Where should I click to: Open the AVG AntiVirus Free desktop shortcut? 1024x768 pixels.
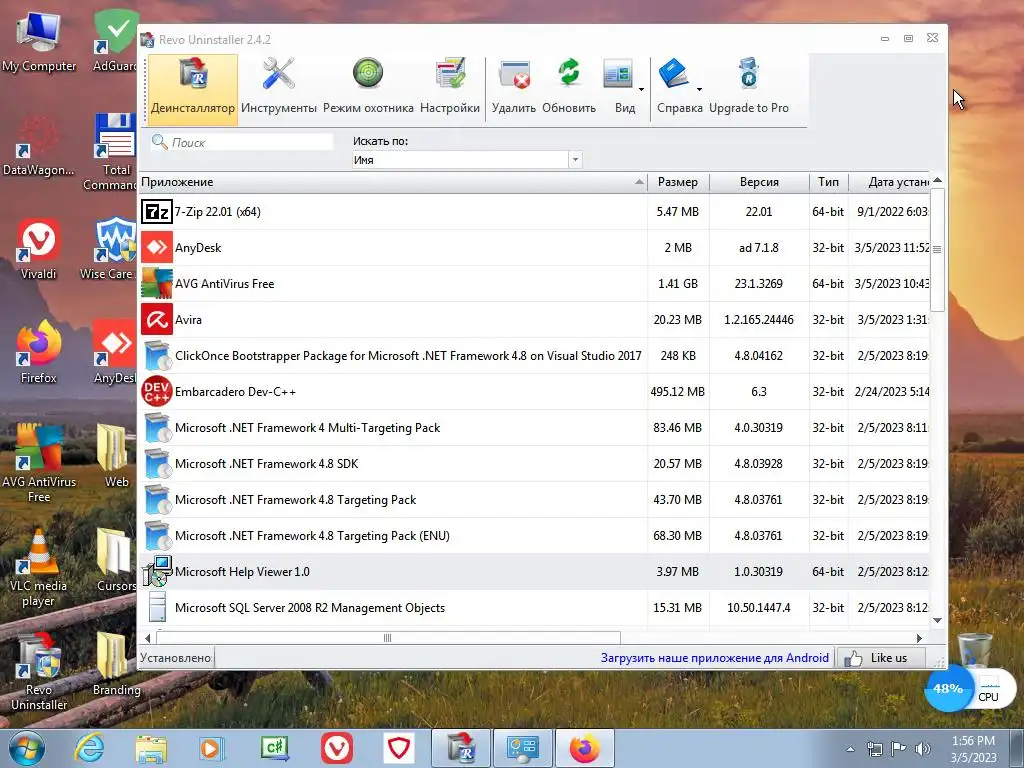pyautogui.click(x=39, y=464)
